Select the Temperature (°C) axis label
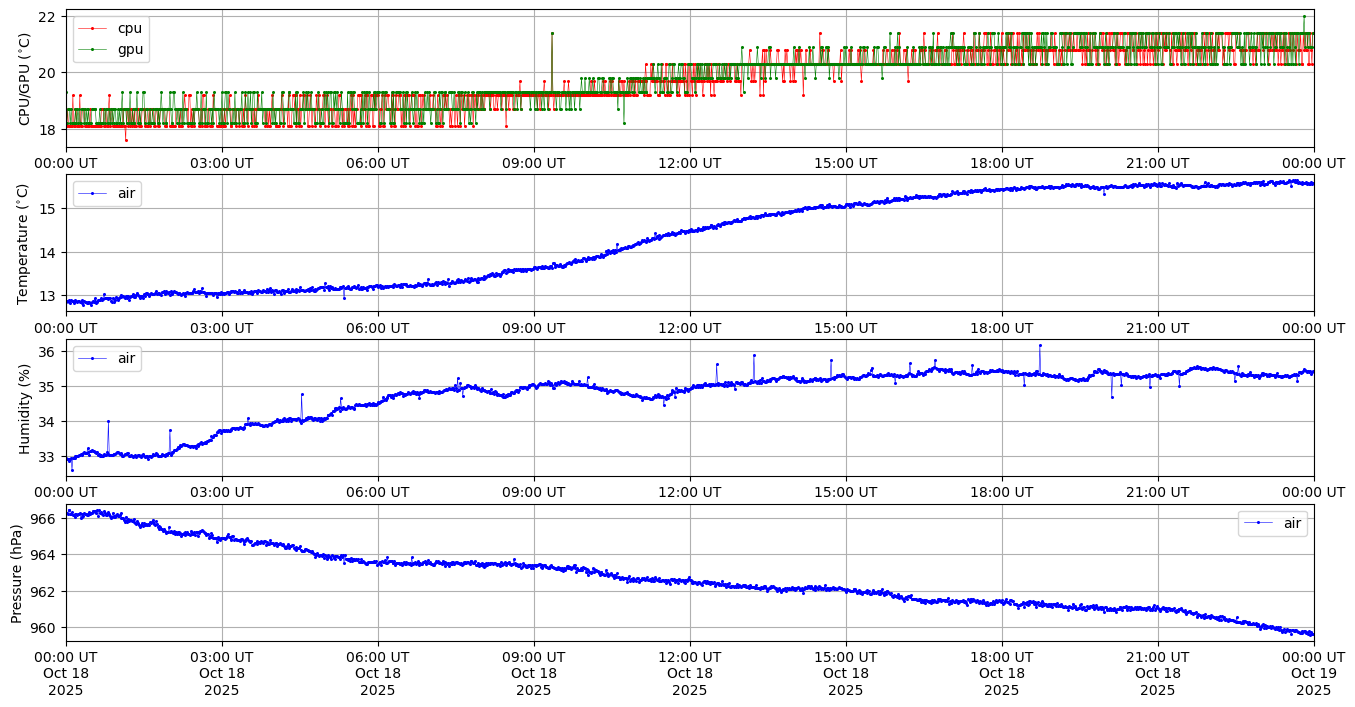Screen dimensions: 1355x707 (25, 243)
